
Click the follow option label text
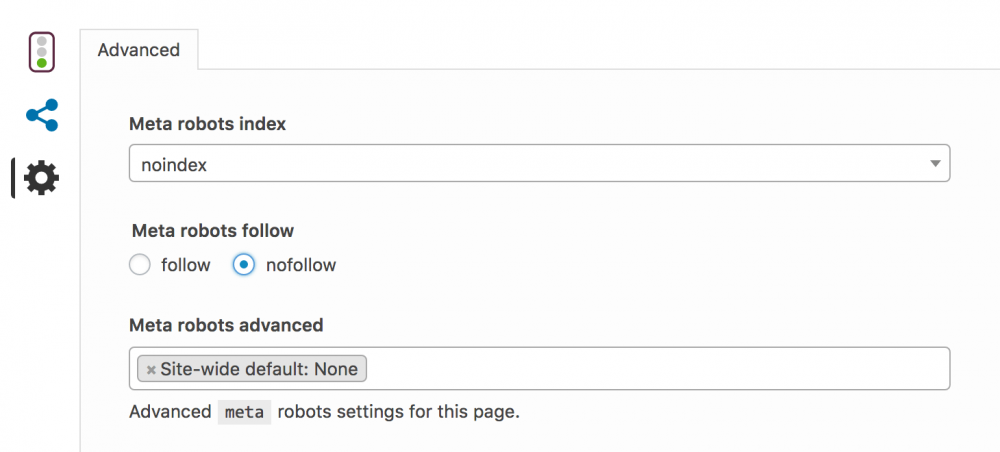pos(186,265)
